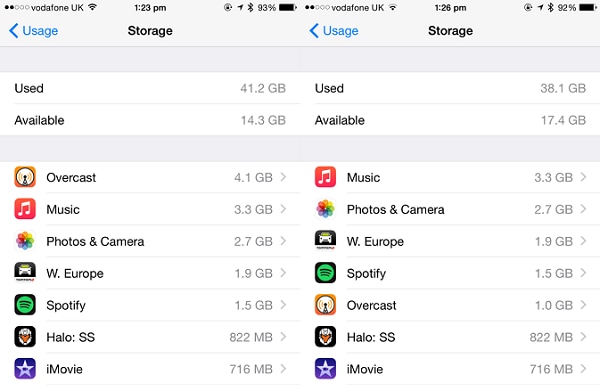Go back to Usage from the right Storage screen
The image size is (600, 385).
pyautogui.click(x=334, y=31)
